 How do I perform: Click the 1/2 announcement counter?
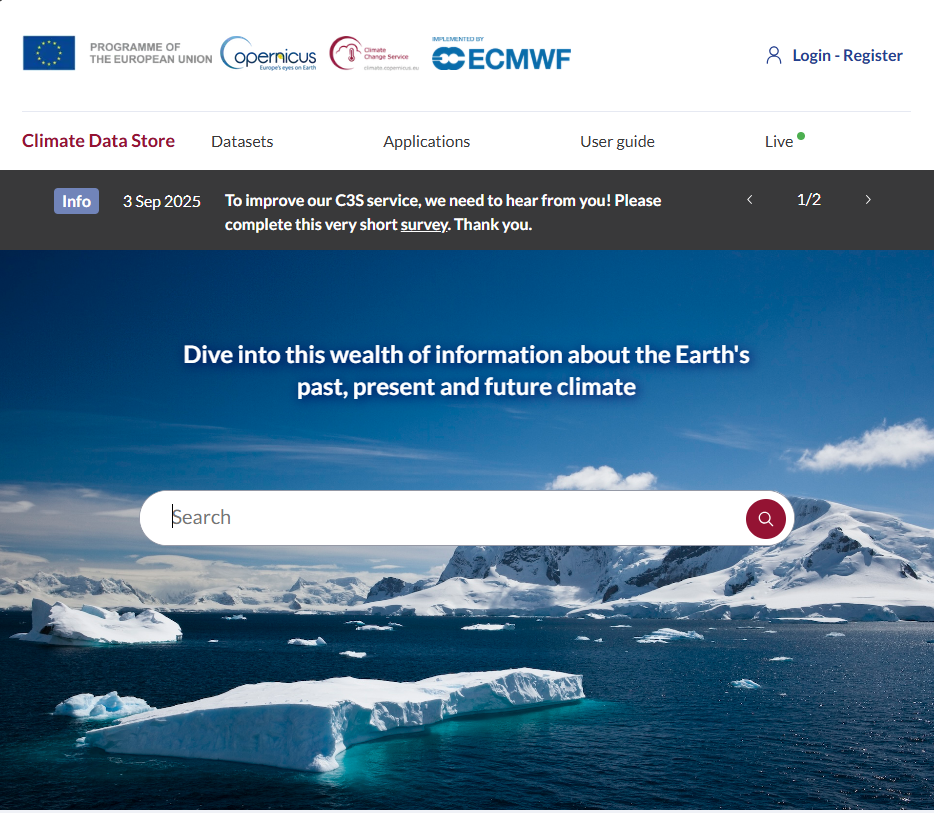pos(809,200)
